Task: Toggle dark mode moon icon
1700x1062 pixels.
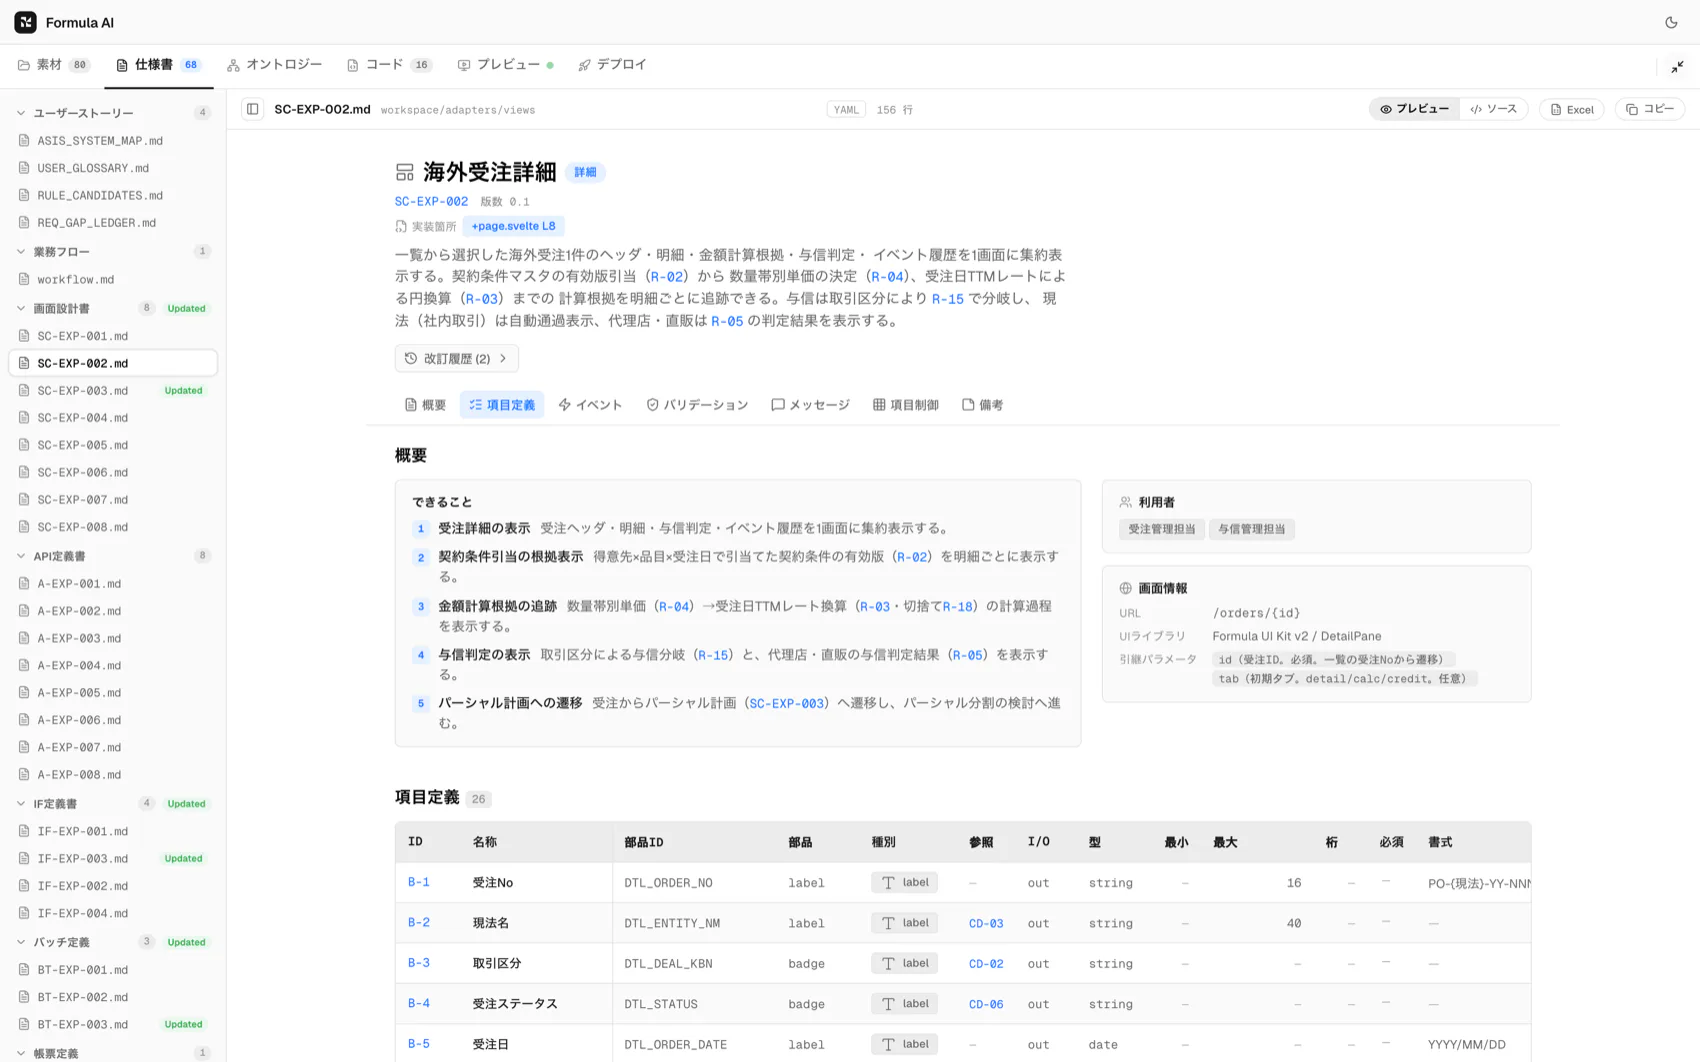Action: tap(1671, 22)
